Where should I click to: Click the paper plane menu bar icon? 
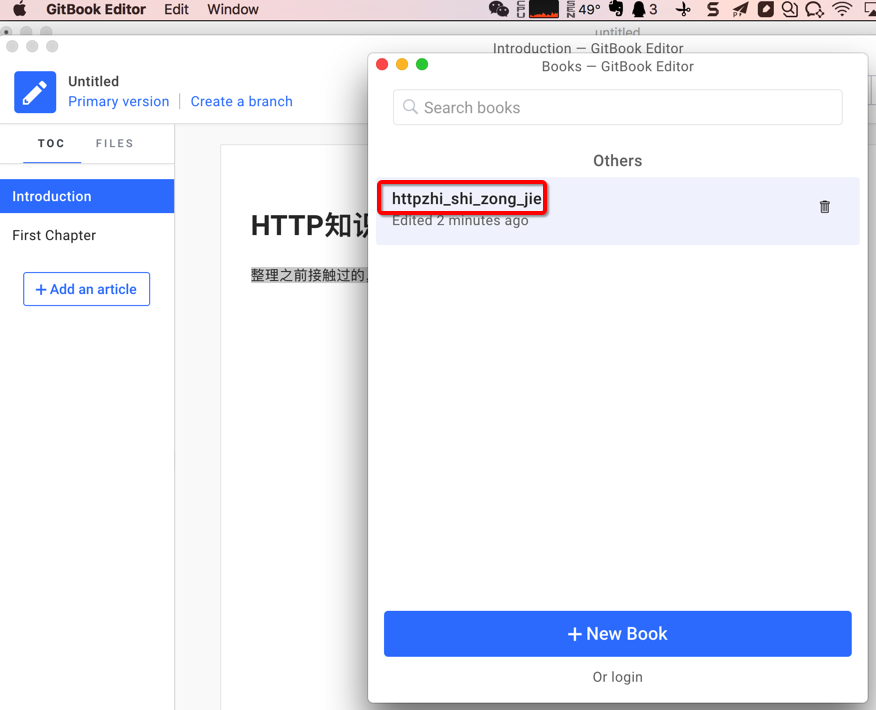point(740,9)
